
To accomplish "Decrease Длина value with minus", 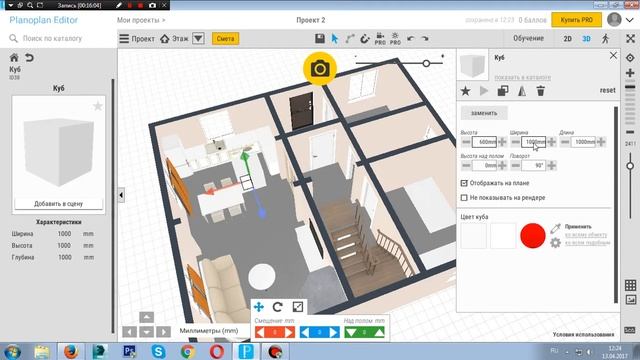I will (565, 142).
